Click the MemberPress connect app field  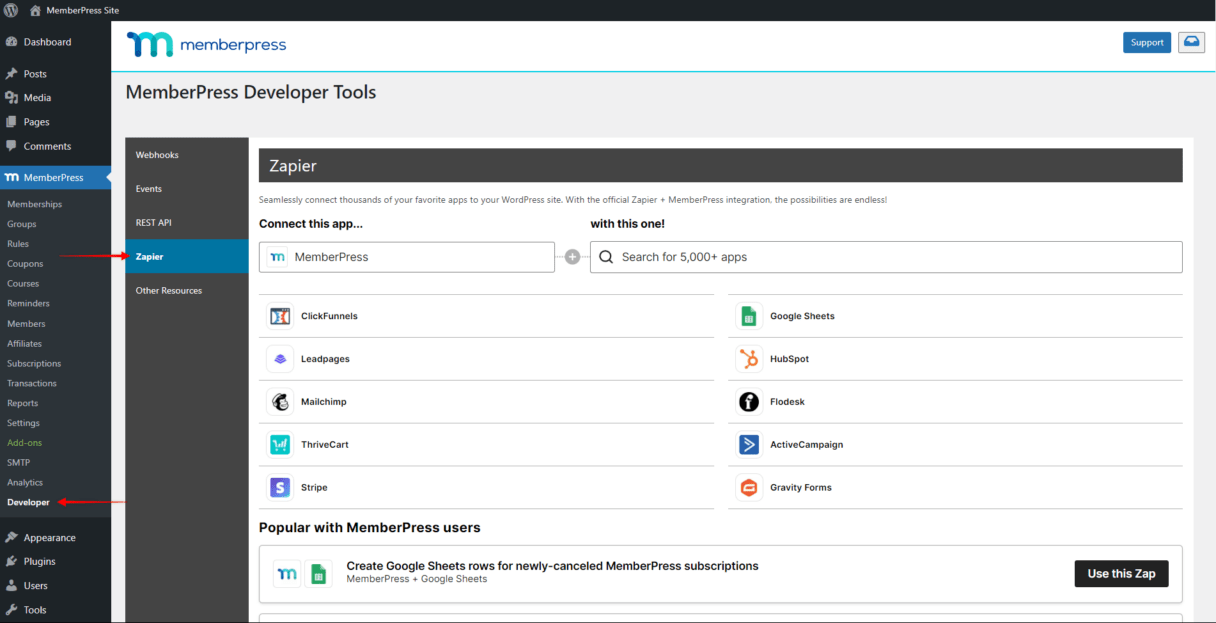pos(407,257)
